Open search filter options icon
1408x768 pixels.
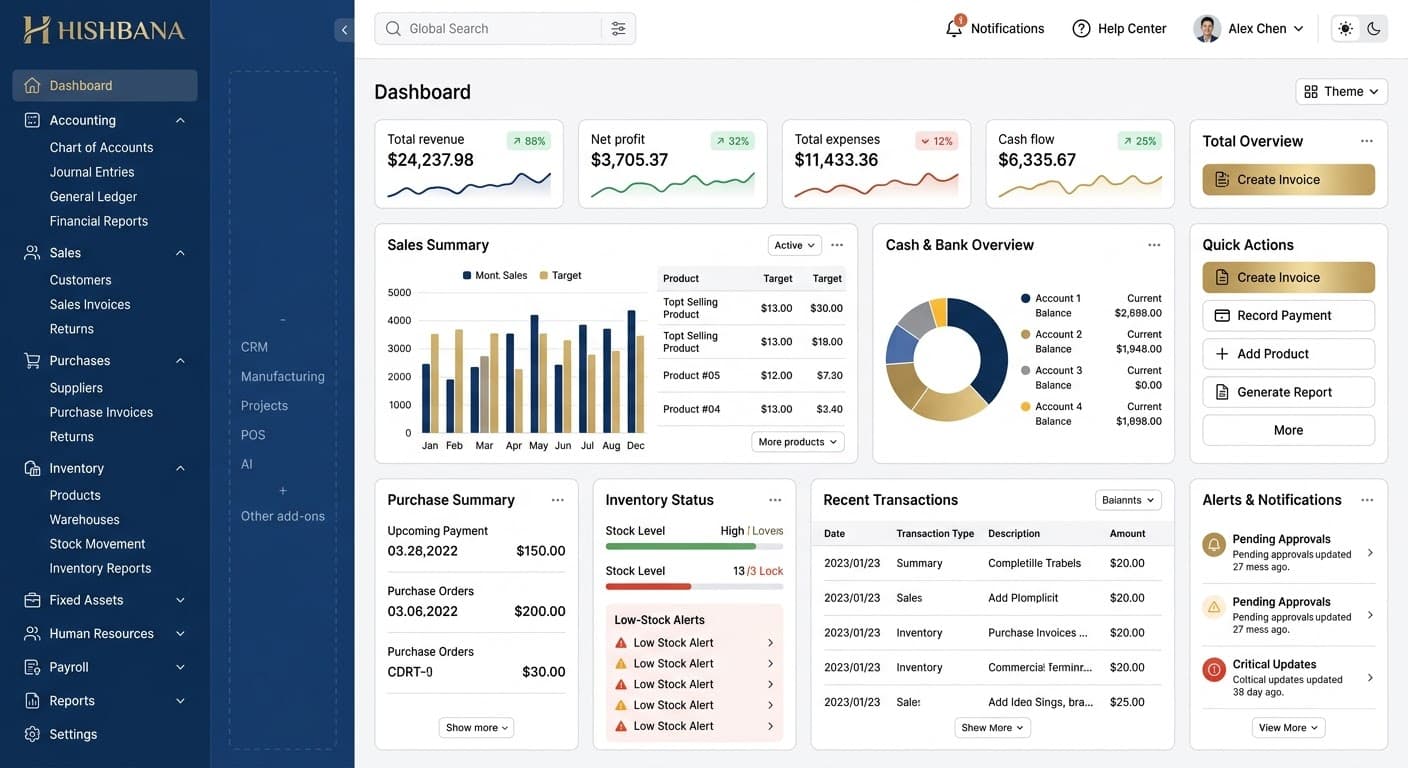tap(618, 29)
